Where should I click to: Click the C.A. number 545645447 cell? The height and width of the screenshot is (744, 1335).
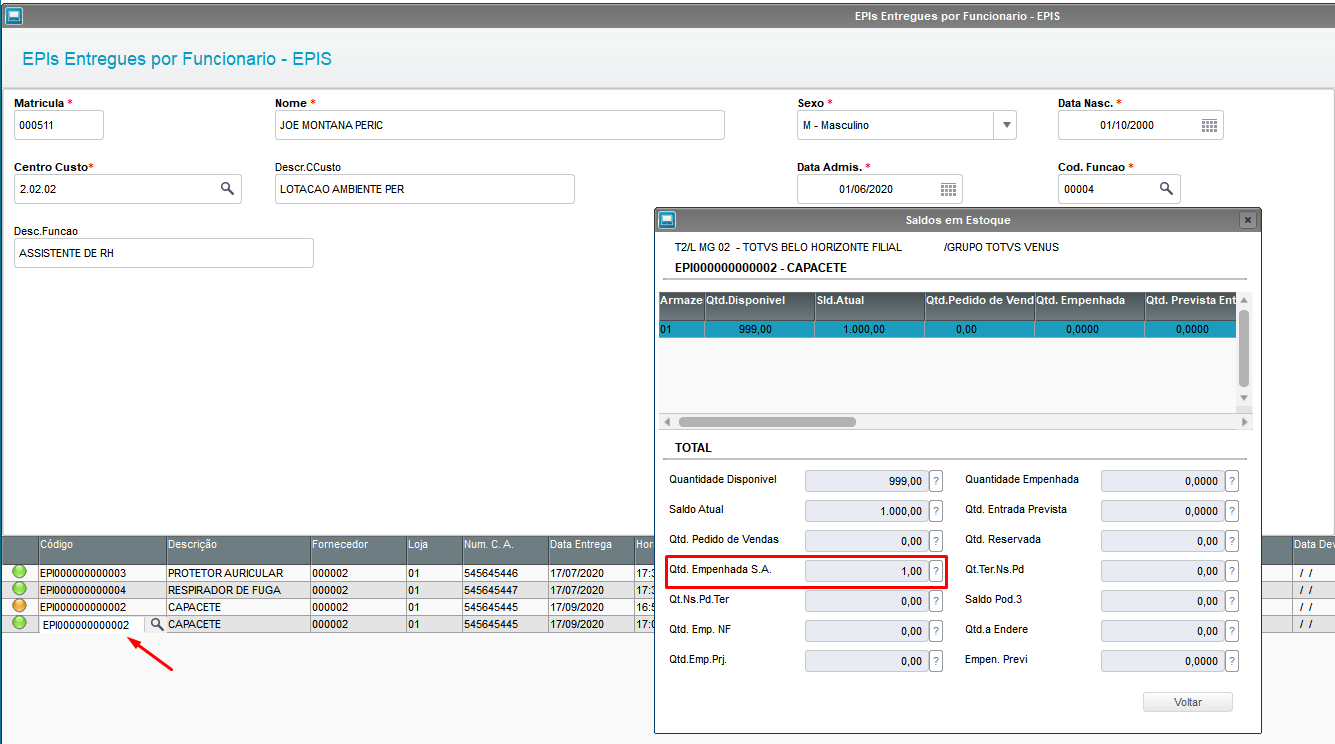pos(504,590)
